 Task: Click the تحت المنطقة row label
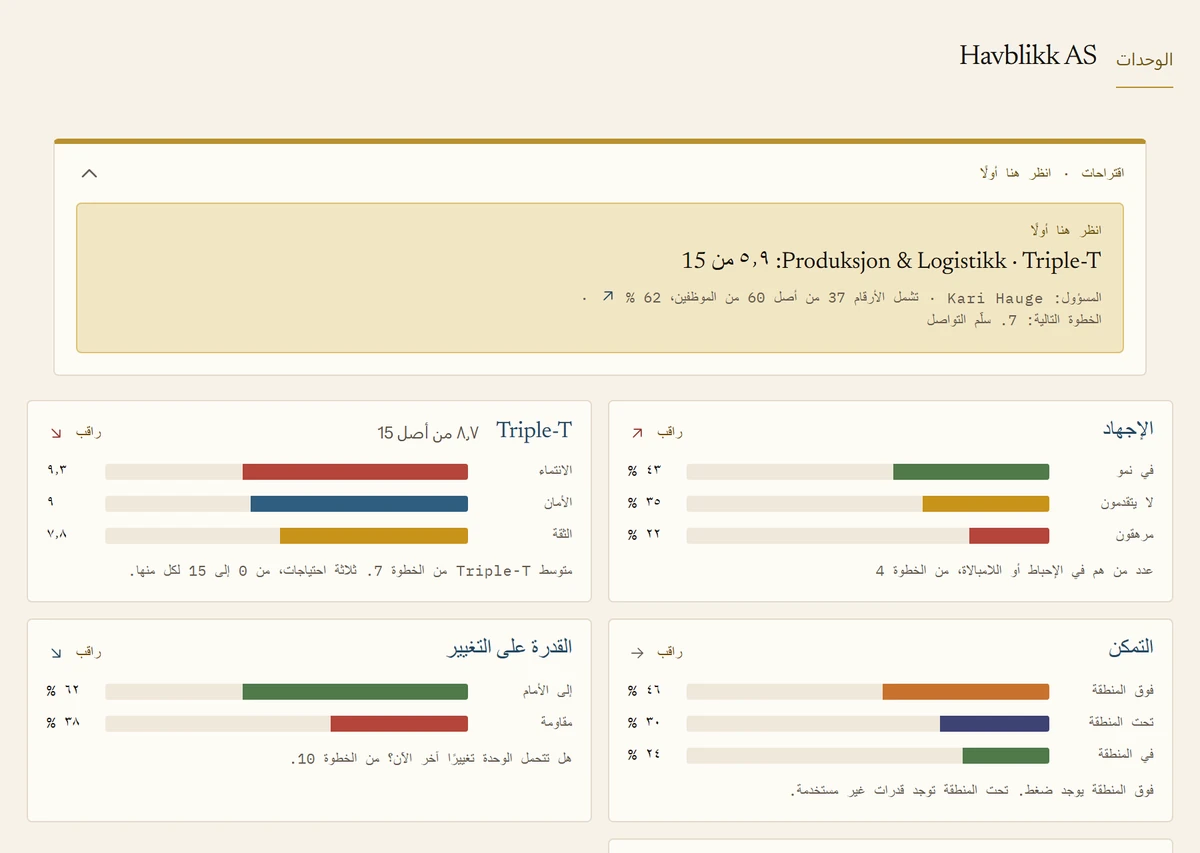pos(1122,723)
